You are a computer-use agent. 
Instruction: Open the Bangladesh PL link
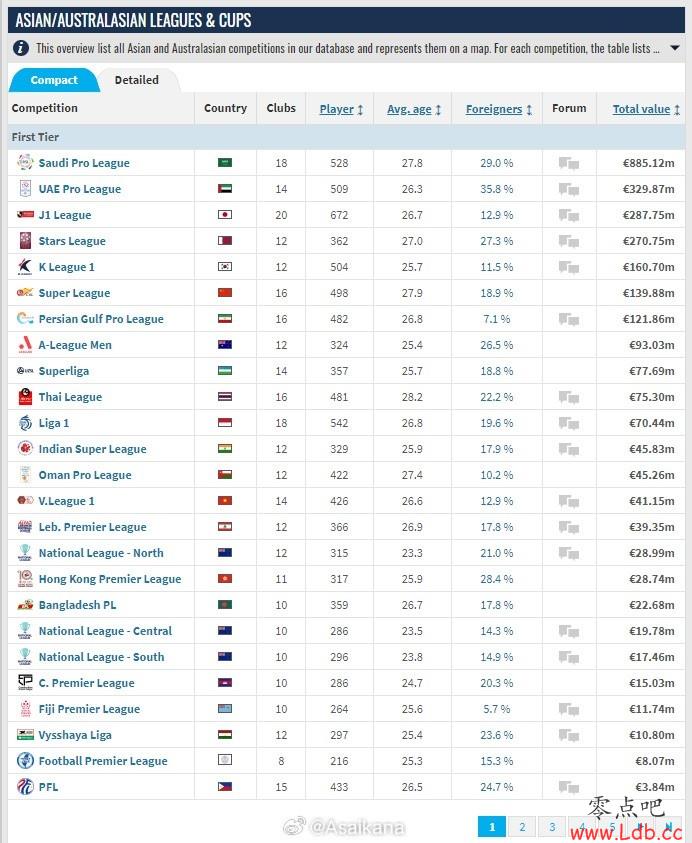click(77, 605)
